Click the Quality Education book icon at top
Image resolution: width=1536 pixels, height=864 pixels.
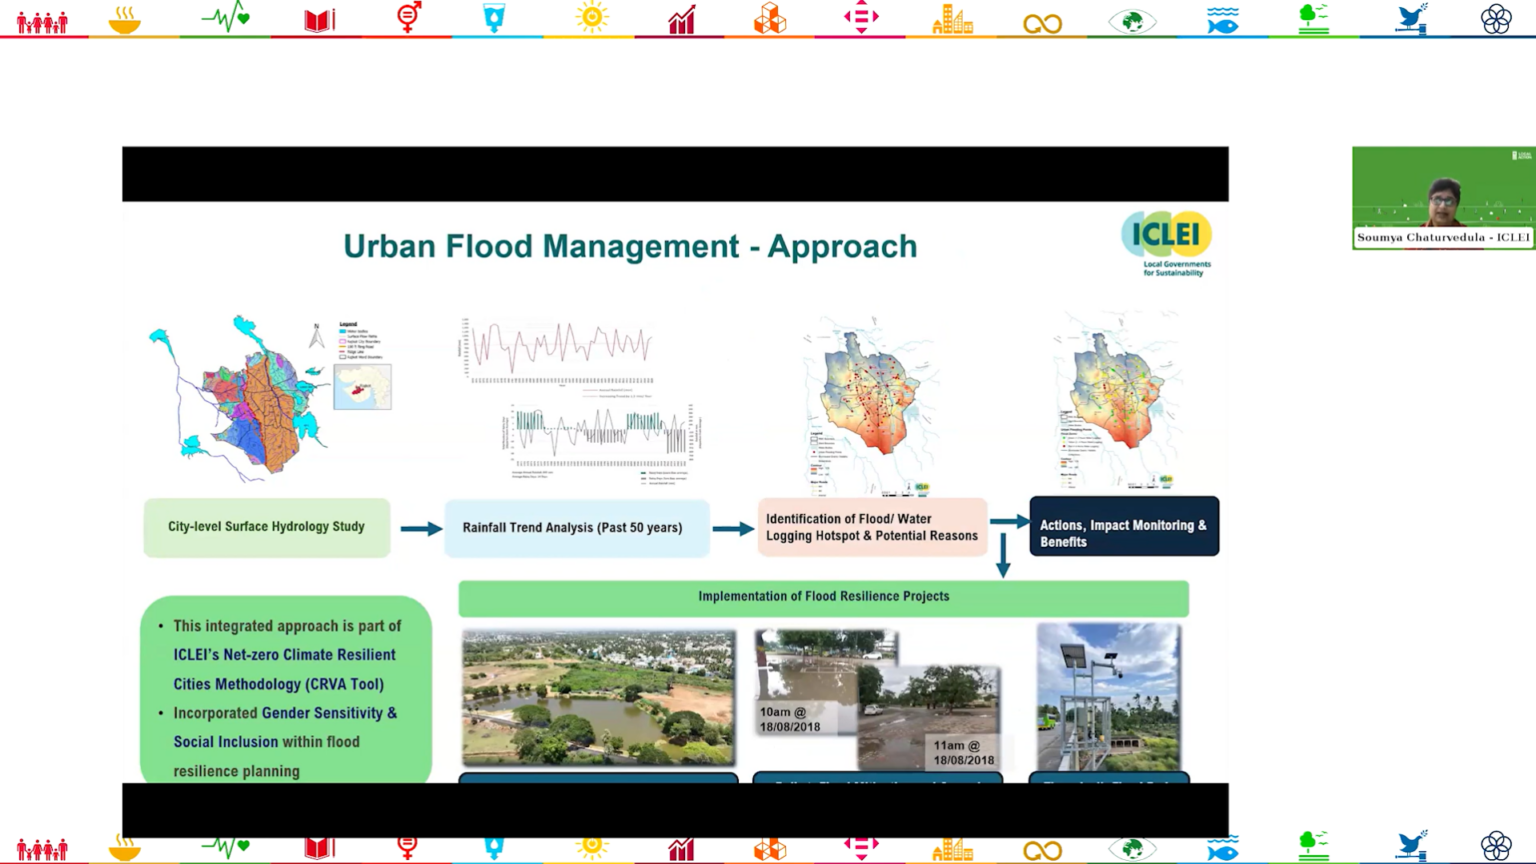point(319,20)
